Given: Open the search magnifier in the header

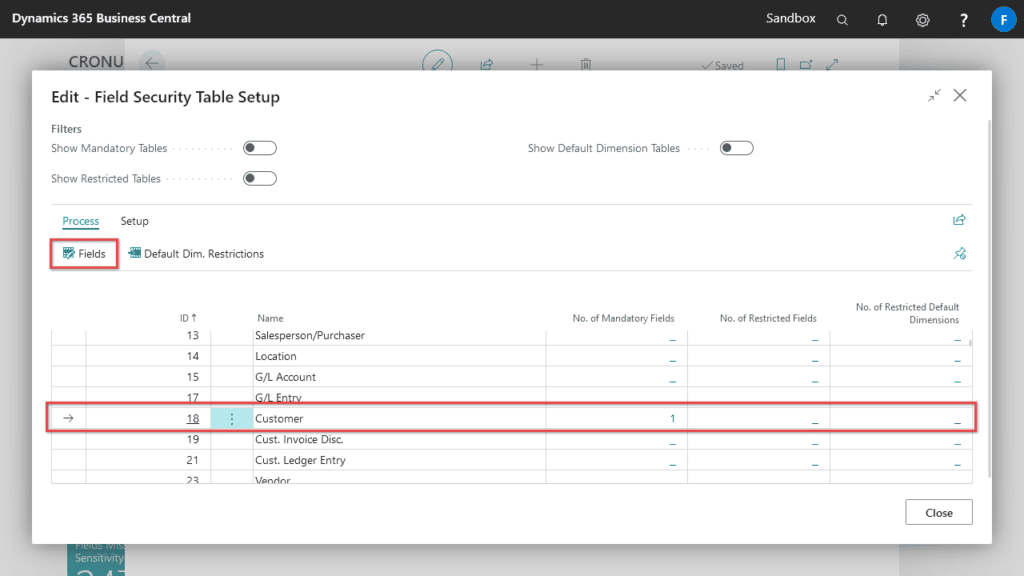Looking at the screenshot, I should tap(842, 19).
